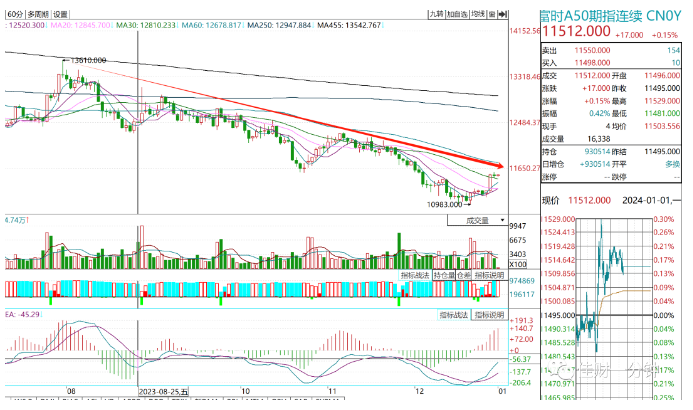
Task: Click the 11650.27 price axis label
Action: point(525,168)
